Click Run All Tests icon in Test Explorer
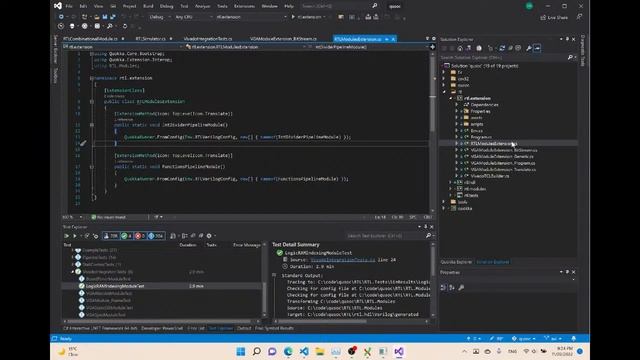Image resolution: width=640 pixels, height=360 pixels. coord(67,236)
